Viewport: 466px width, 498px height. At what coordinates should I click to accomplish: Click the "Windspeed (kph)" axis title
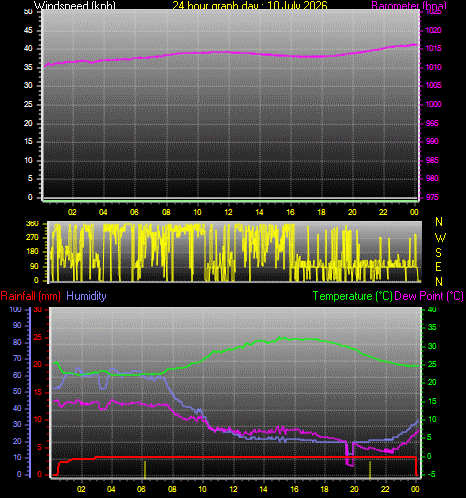tap(75, 5)
